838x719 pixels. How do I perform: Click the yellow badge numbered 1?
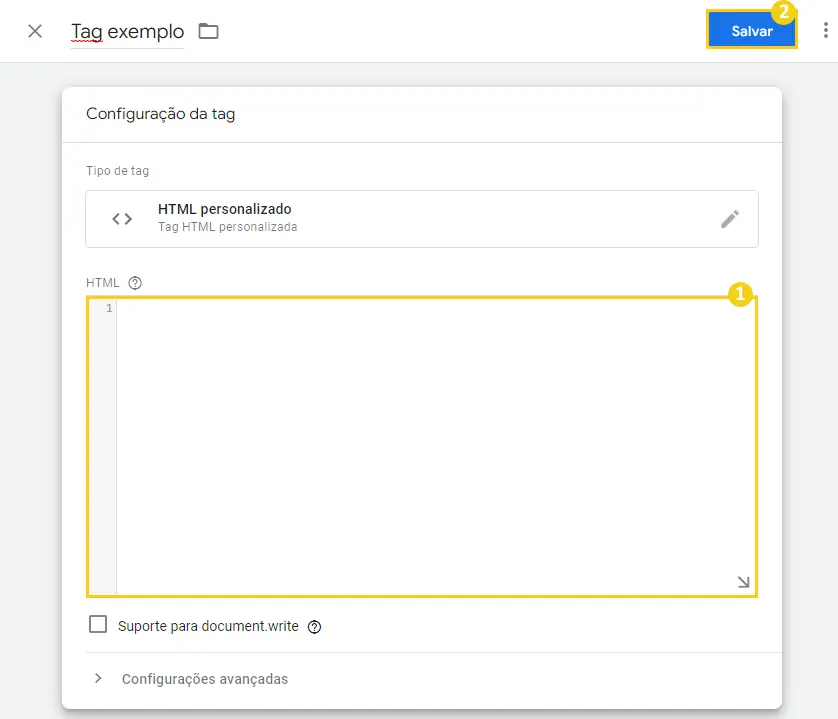pos(740,294)
